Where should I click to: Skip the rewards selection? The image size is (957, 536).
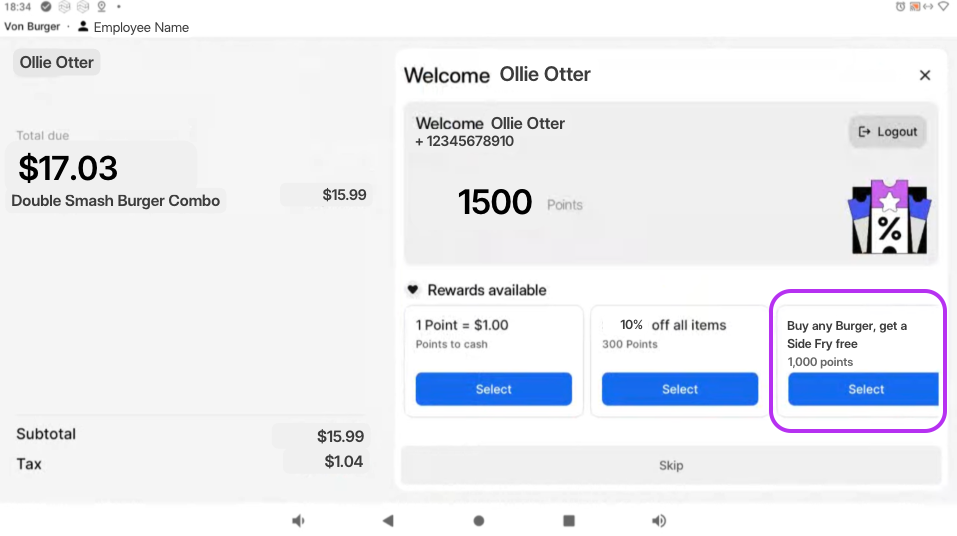coord(671,465)
